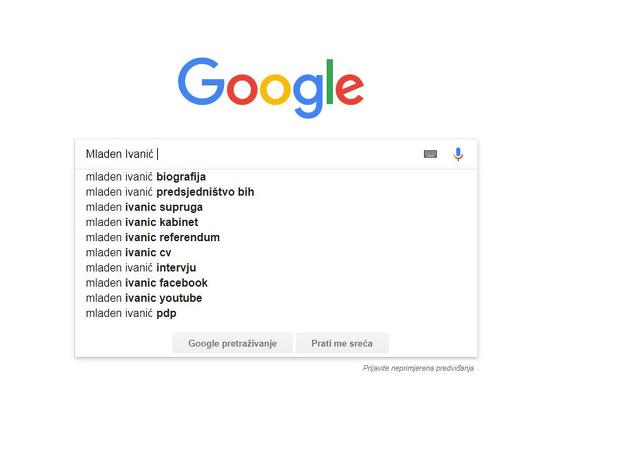Open 'Prijavite neprimjerena predviđanja' link
The image size is (632, 472).
point(418,369)
